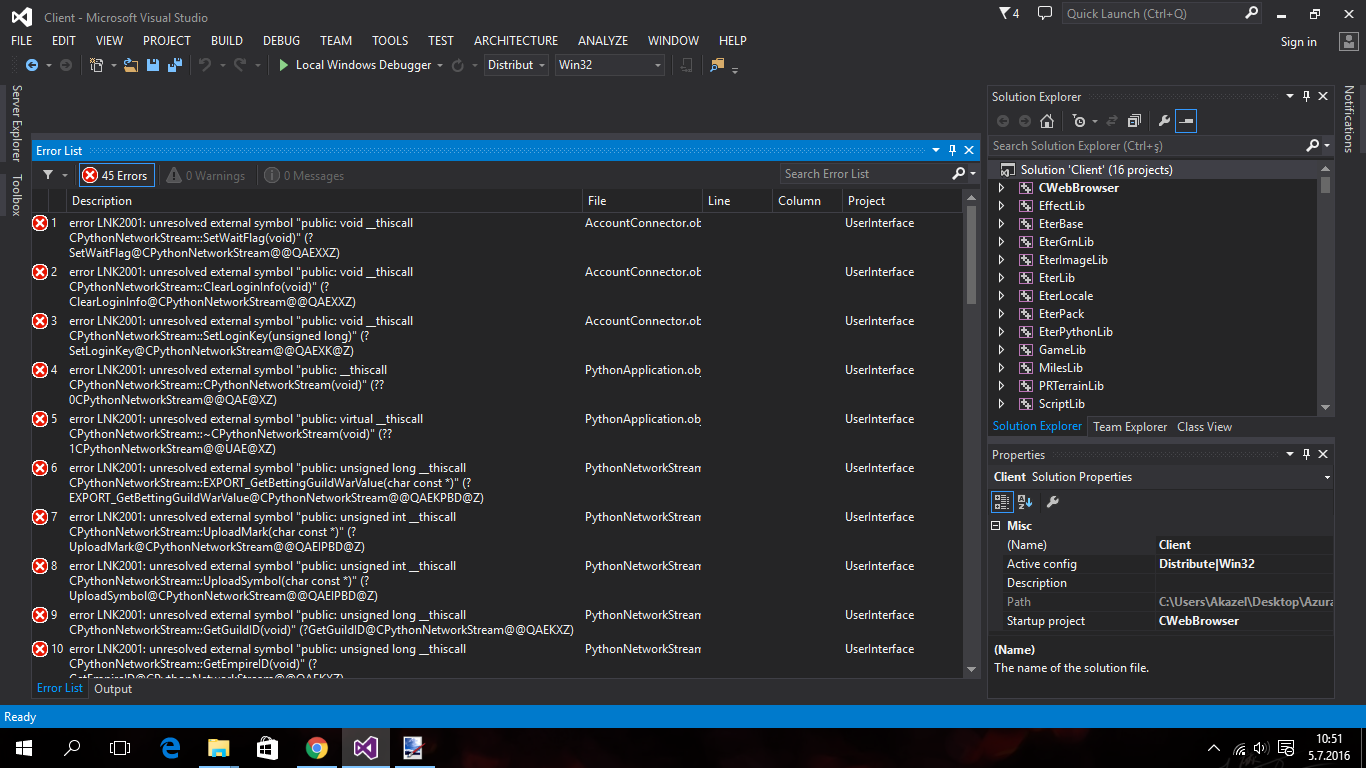Click the New Project toolbar icon
The width and height of the screenshot is (1366, 768).
coord(97,65)
